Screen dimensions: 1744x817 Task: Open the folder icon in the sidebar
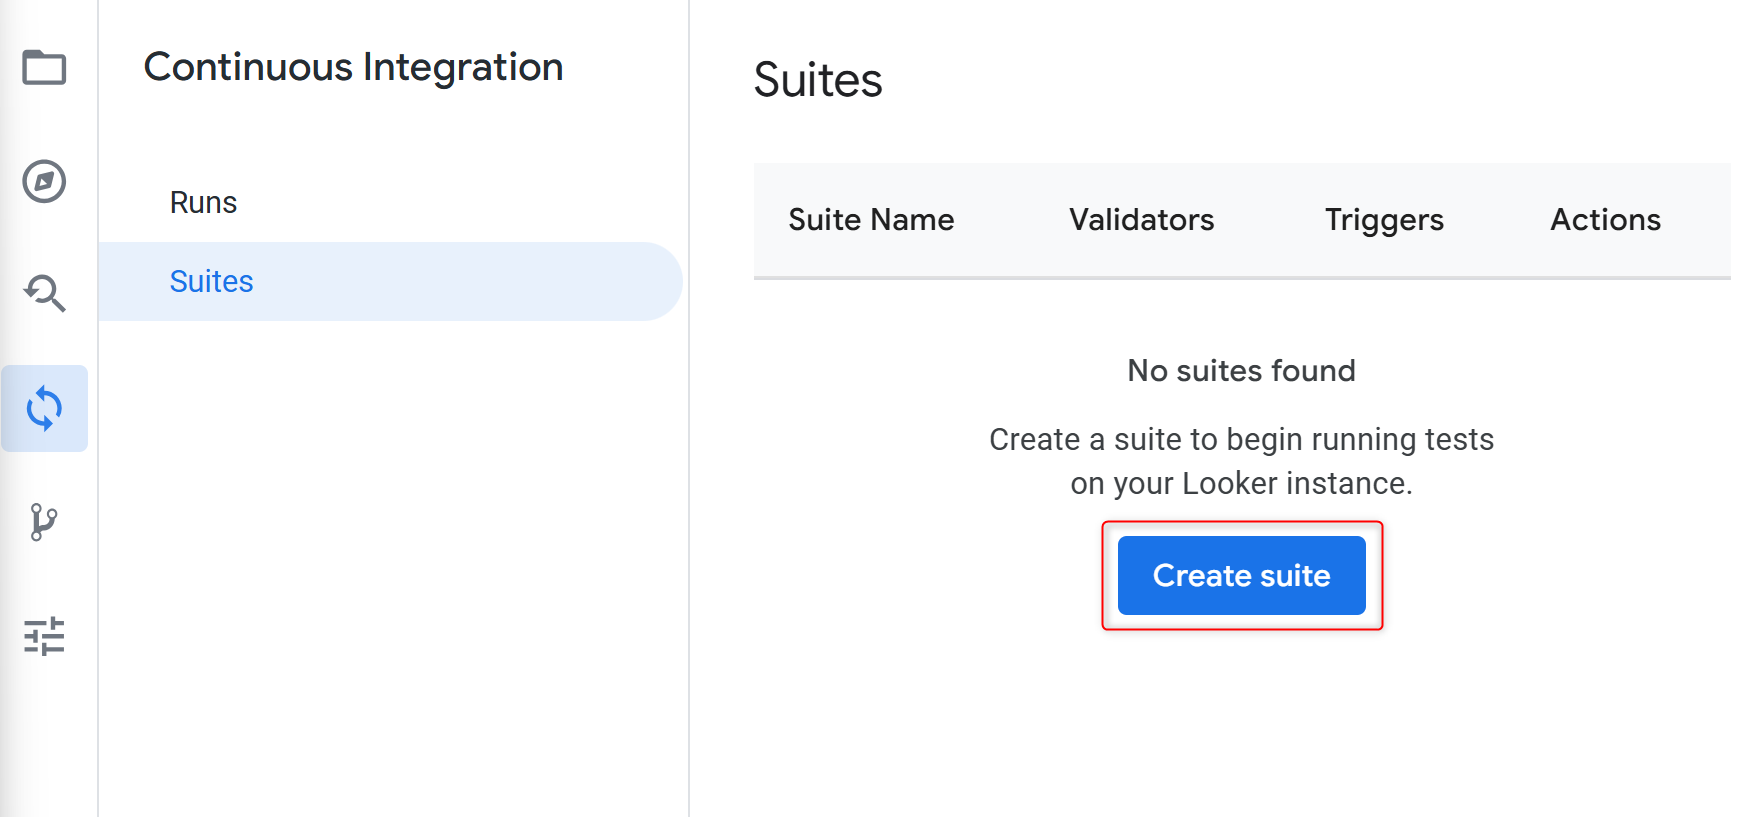44,68
